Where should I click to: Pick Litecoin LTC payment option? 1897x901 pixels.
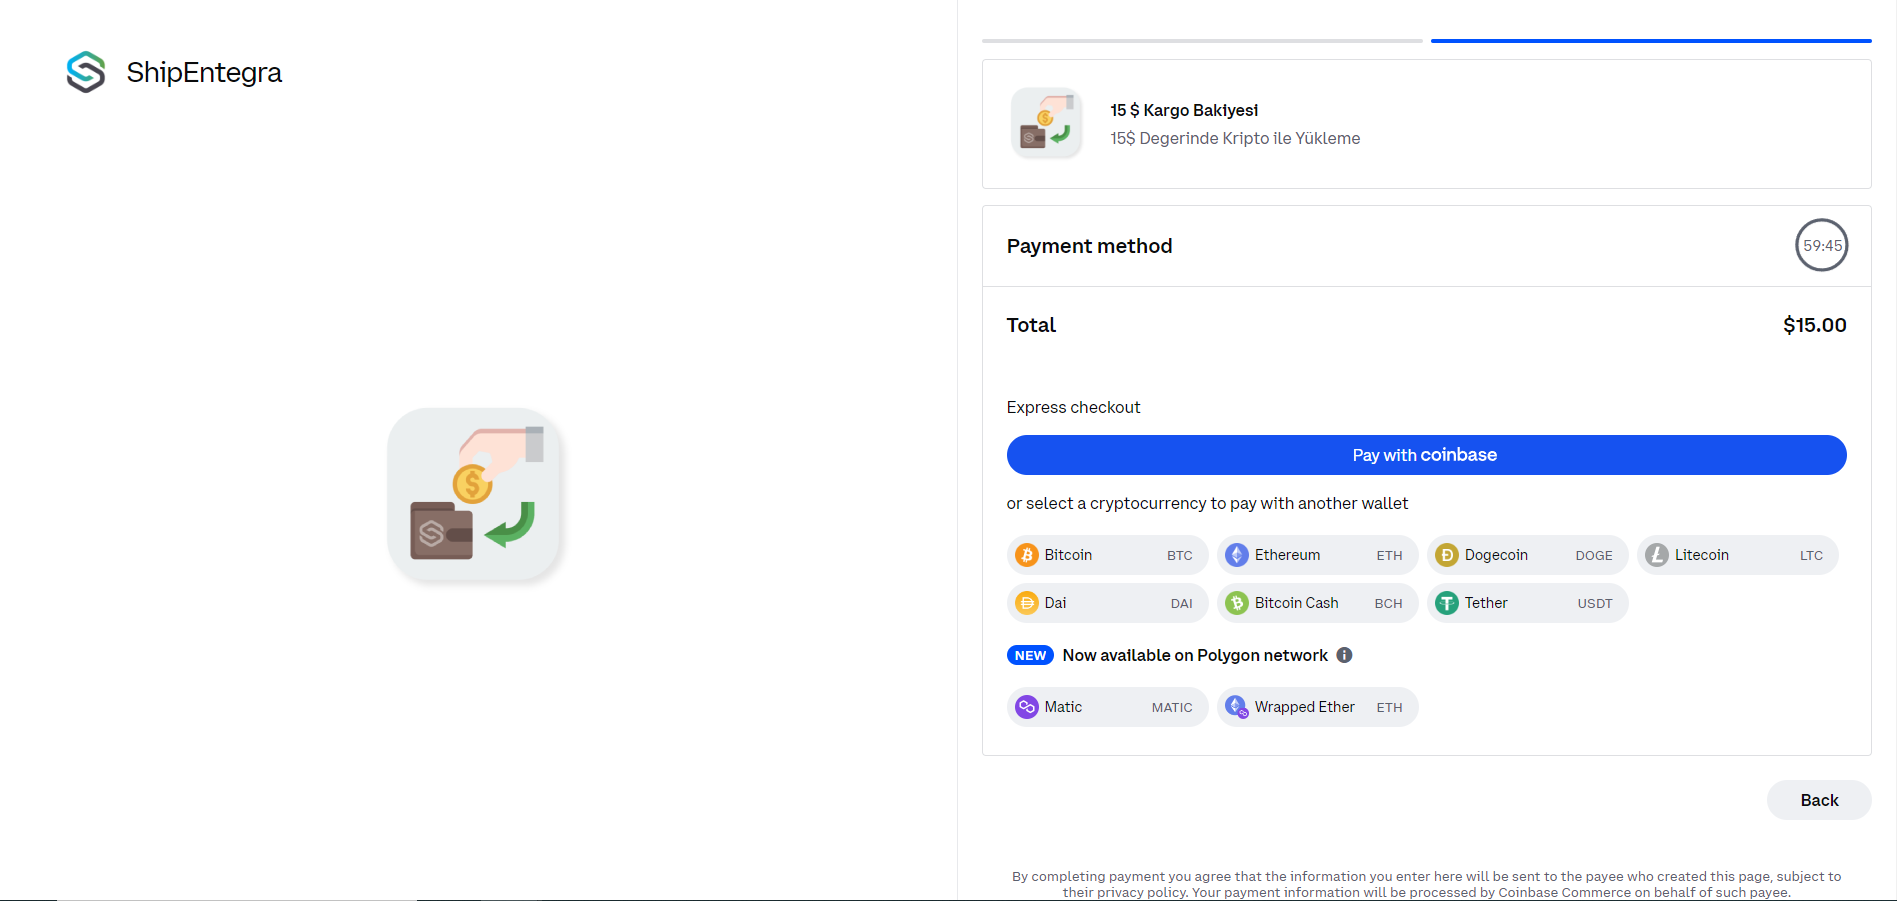click(1737, 555)
